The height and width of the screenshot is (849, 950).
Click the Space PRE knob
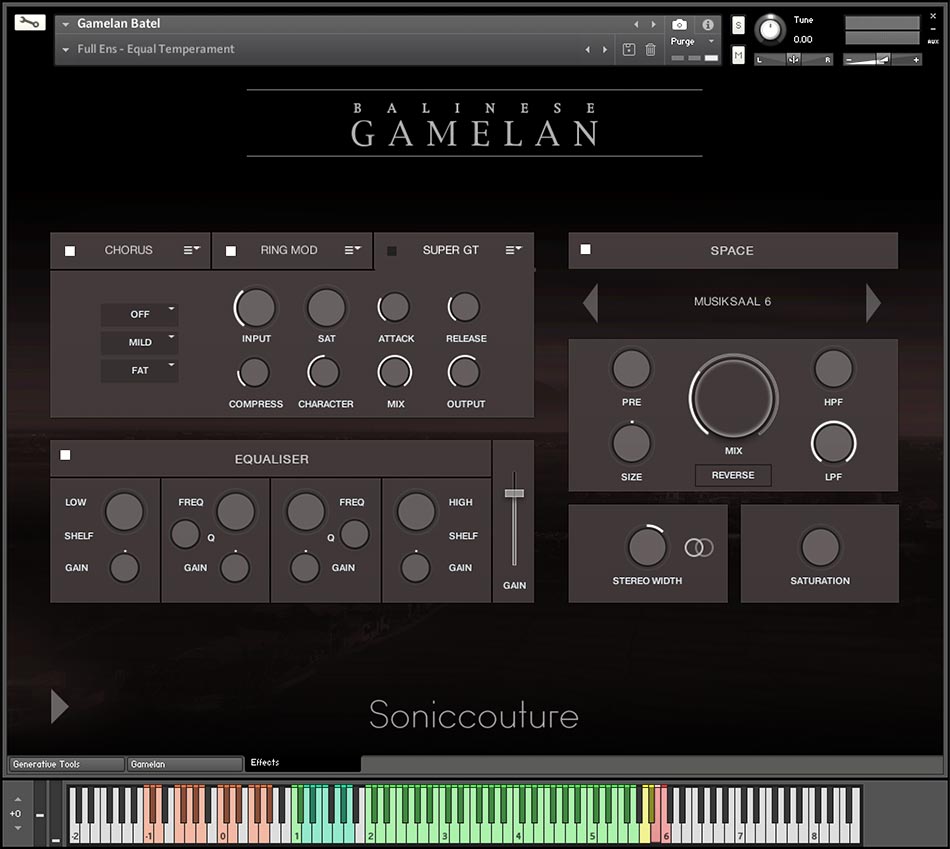(x=631, y=369)
